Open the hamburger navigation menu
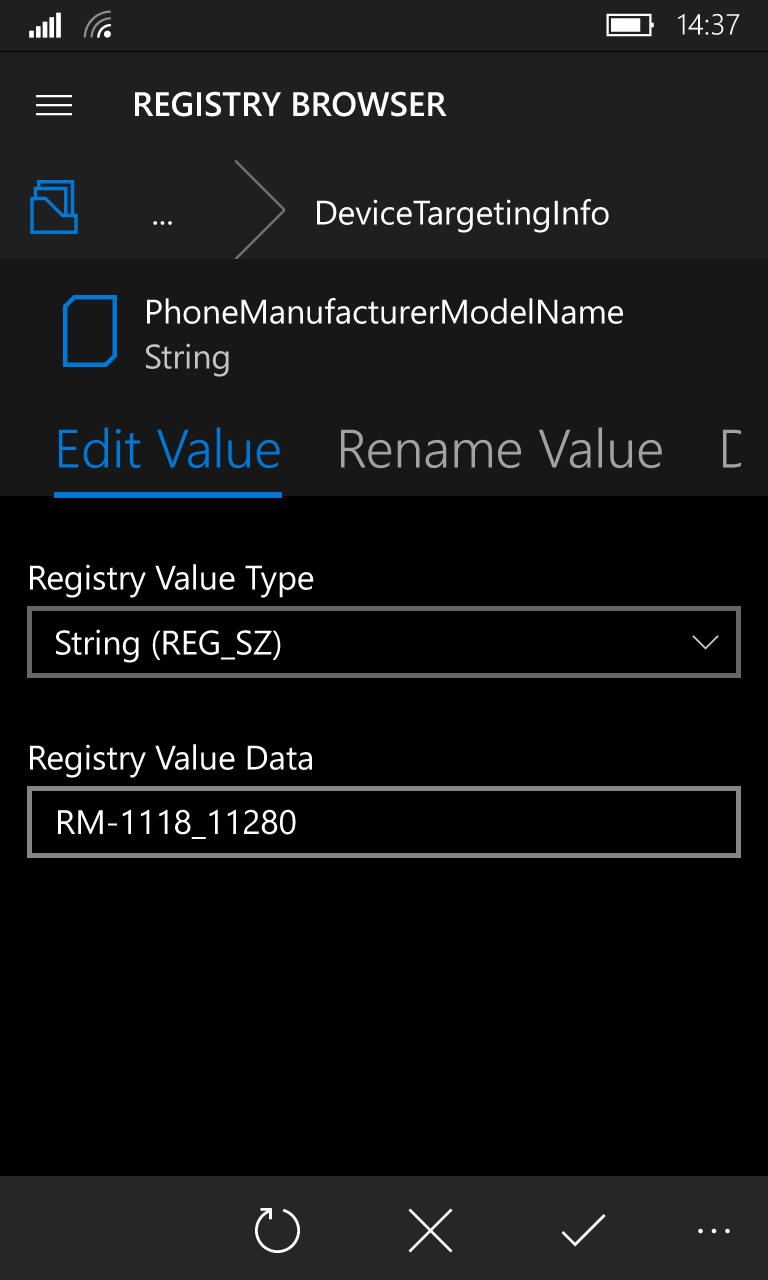 click(54, 105)
